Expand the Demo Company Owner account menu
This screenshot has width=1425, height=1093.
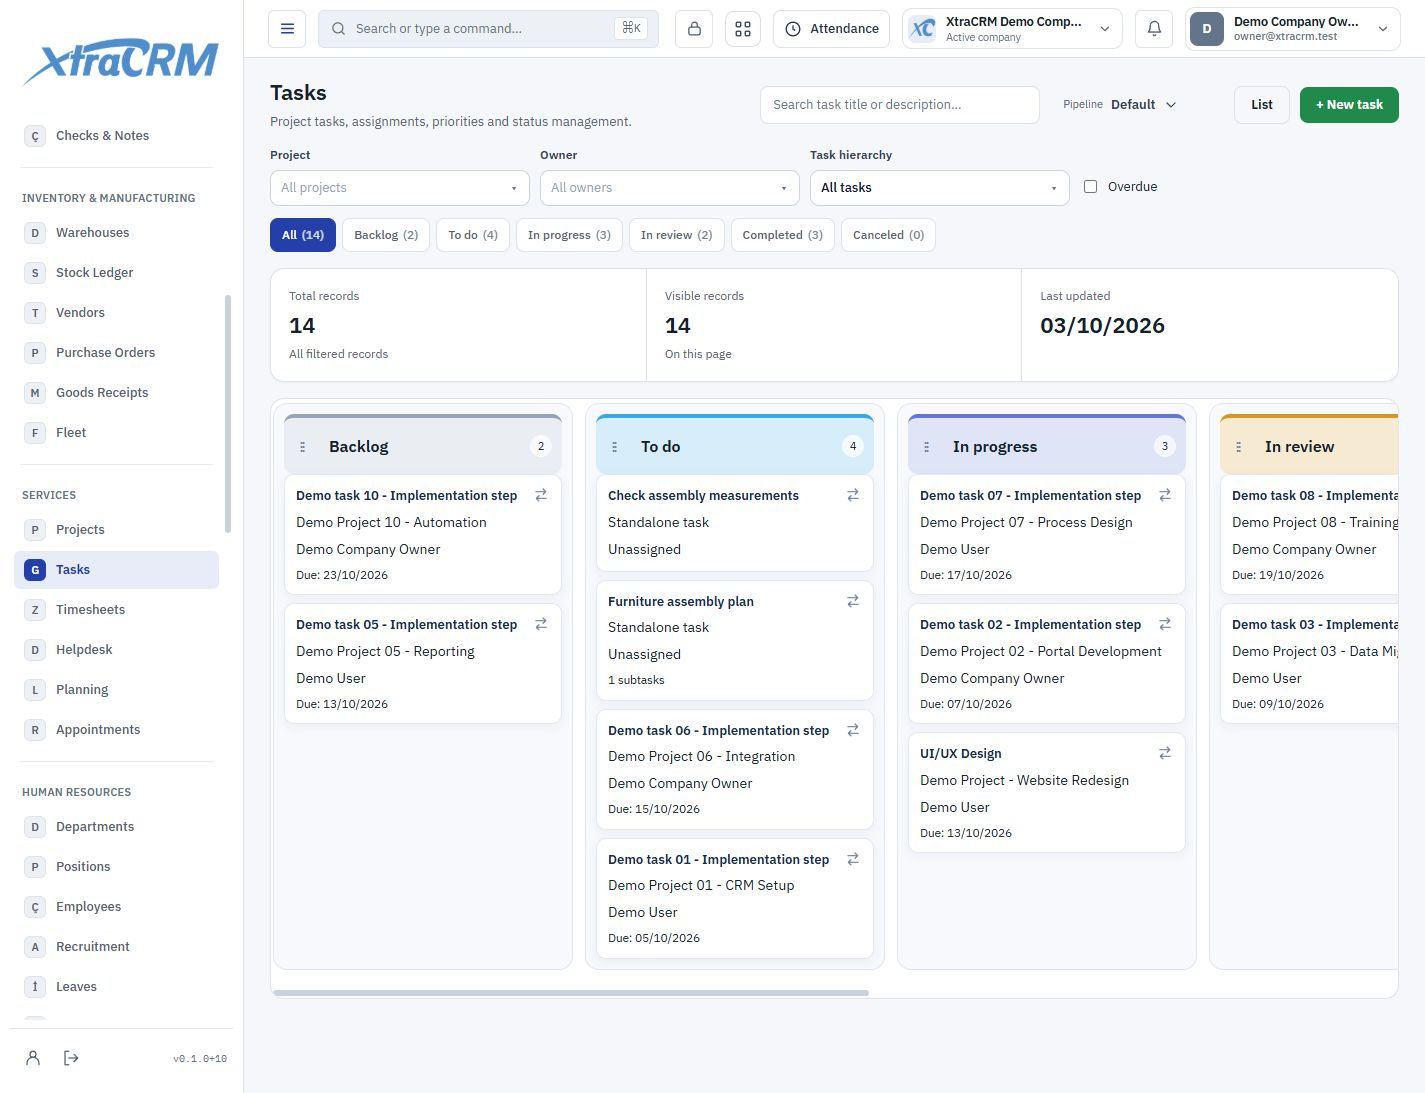tap(1292, 29)
